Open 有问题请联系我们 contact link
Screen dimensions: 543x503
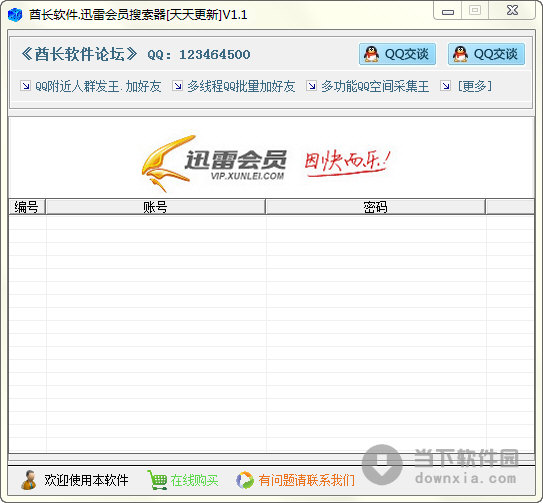point(306,480)
